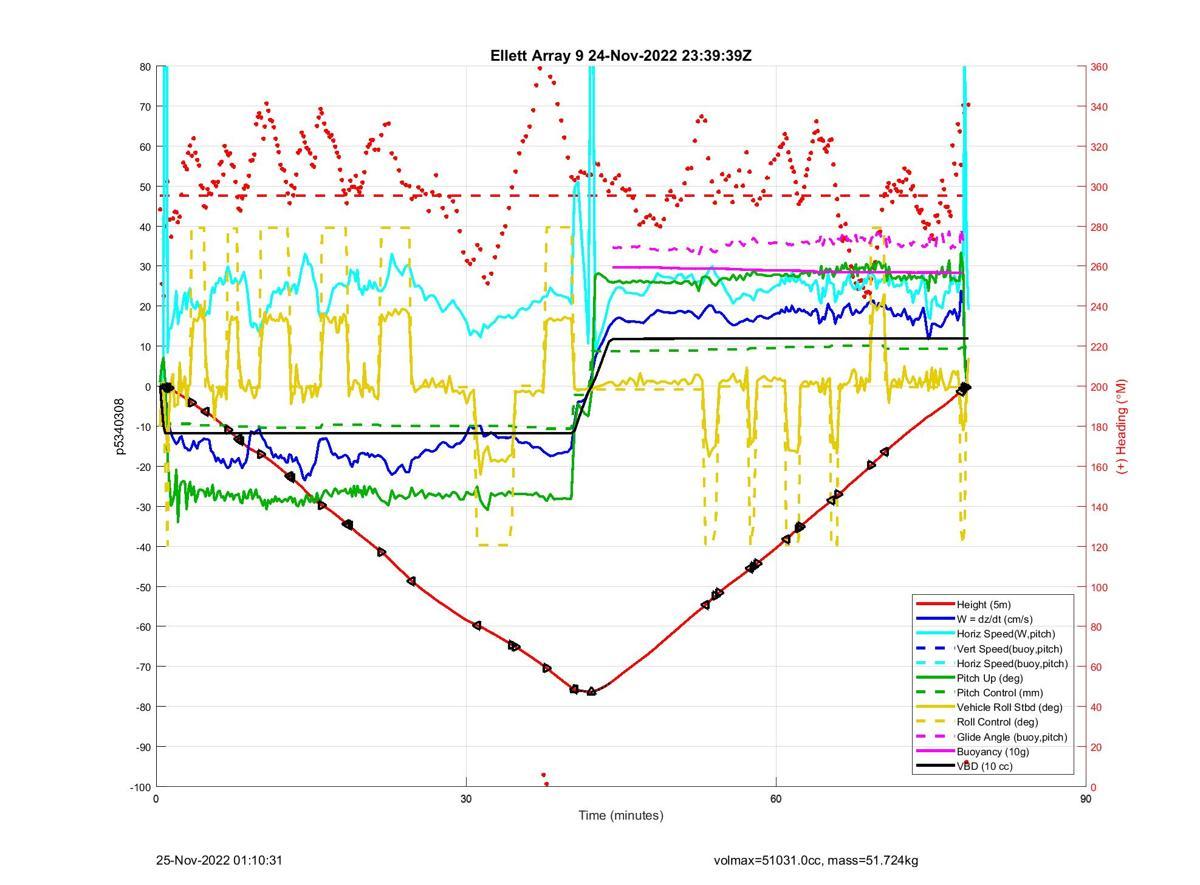The height and width of the screenshot is (885, 1200).
Task: Click the Glide Angle (buoy,pitch) legend label
Action: 1012,737
